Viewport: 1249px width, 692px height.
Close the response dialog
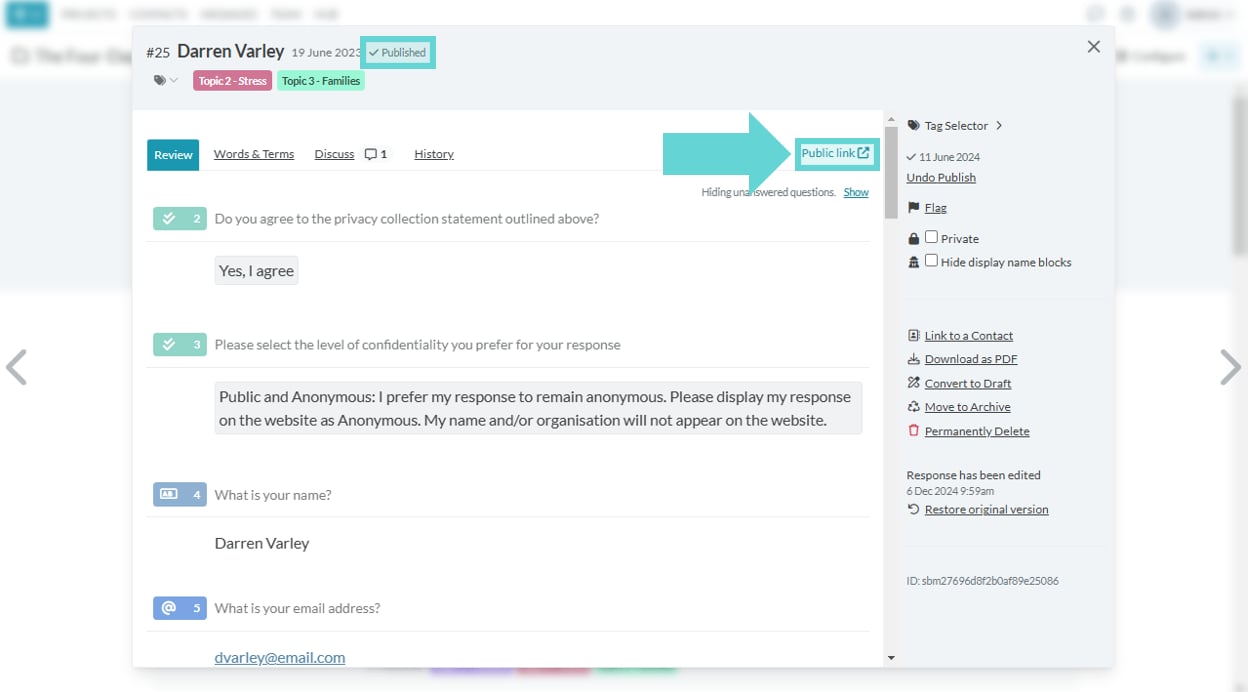(x=1093, y=47)
